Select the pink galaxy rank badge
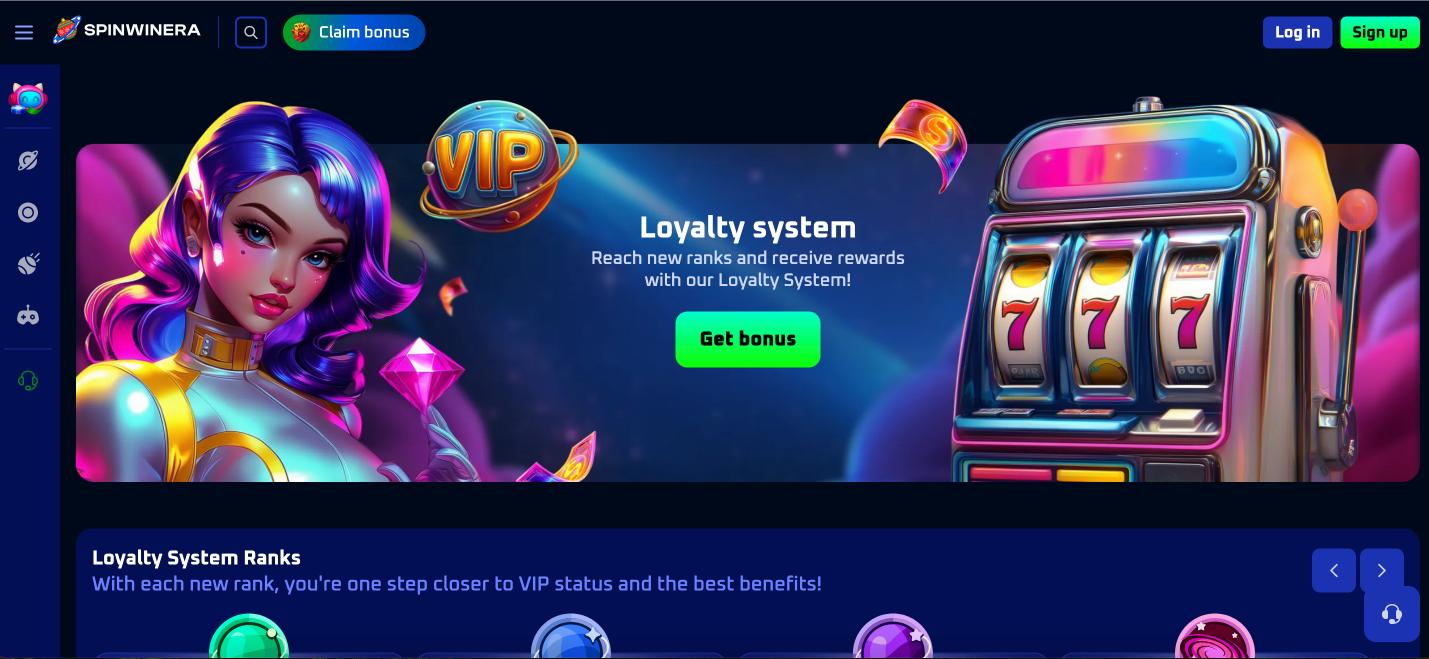The height and width of the screenshot is (659, 1429). coord(1214,636)
